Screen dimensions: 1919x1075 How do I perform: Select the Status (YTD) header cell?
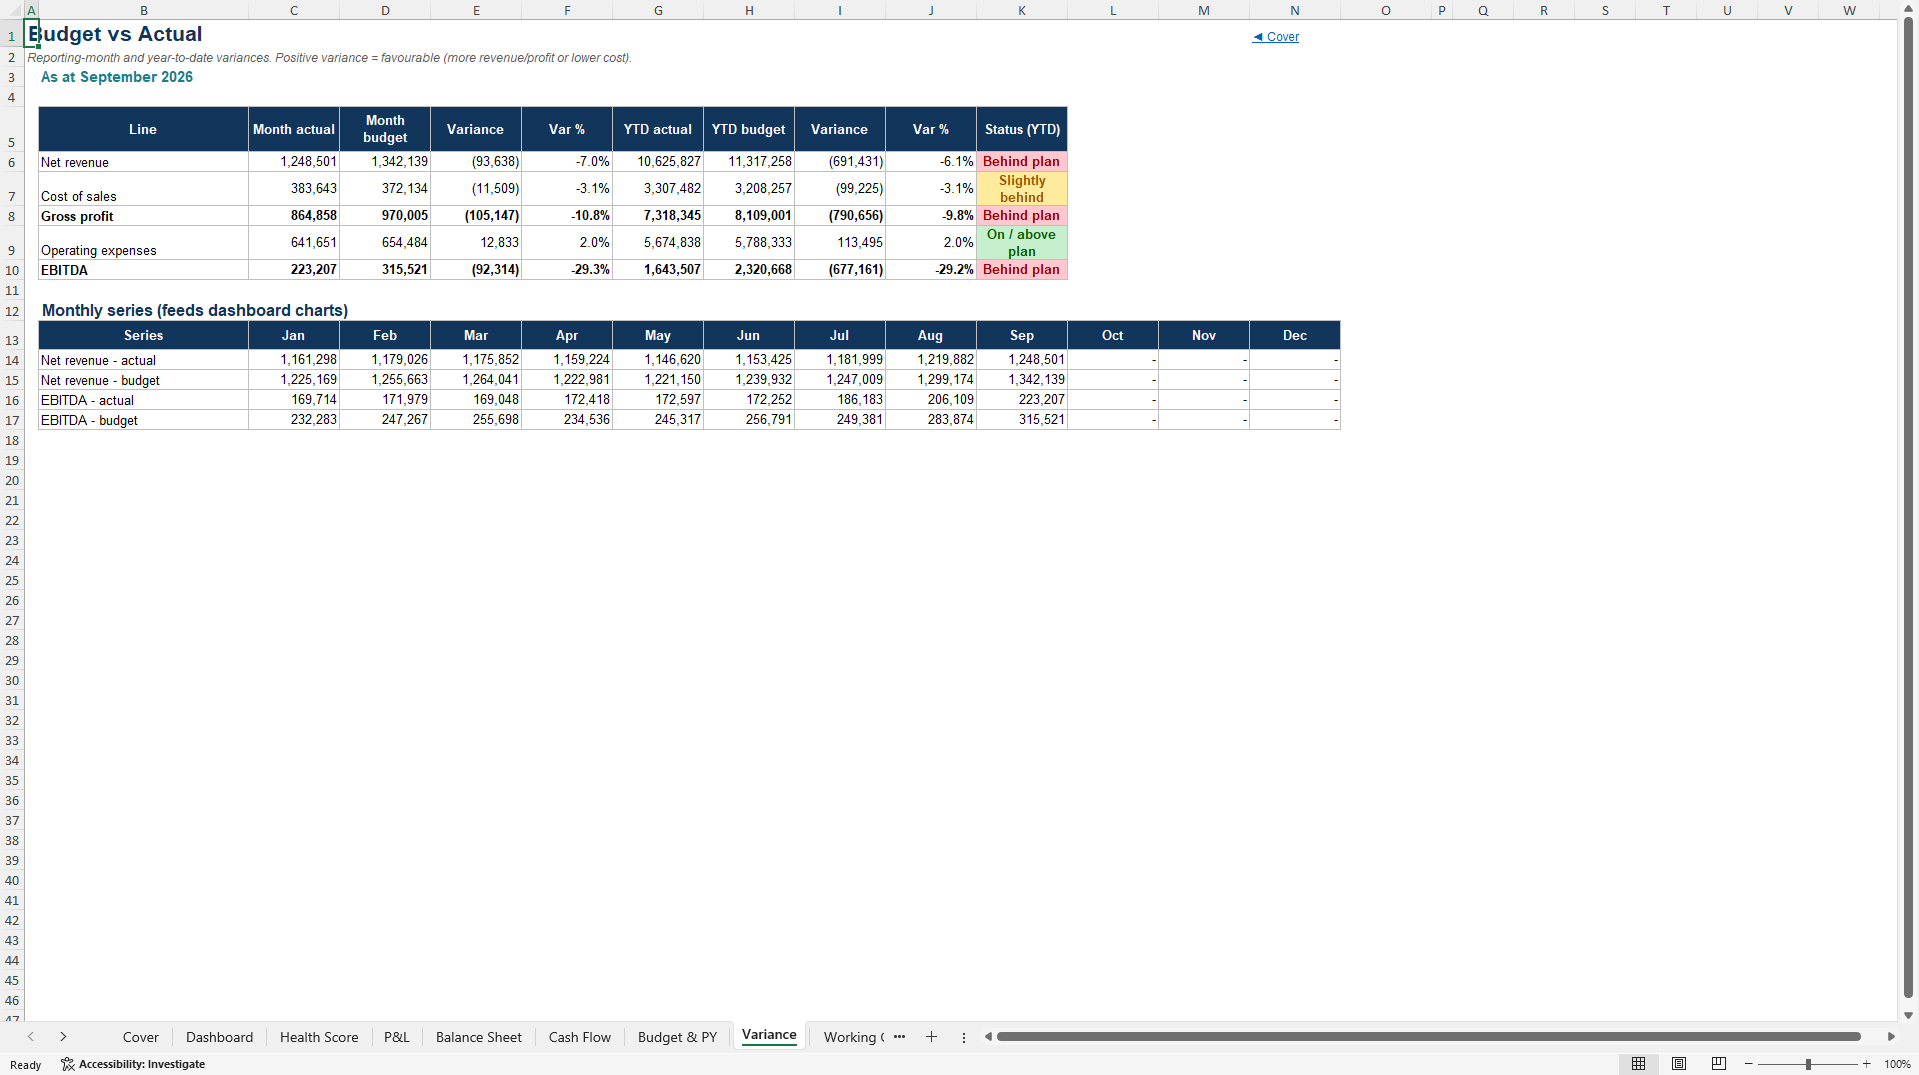tap(1022, 129)
